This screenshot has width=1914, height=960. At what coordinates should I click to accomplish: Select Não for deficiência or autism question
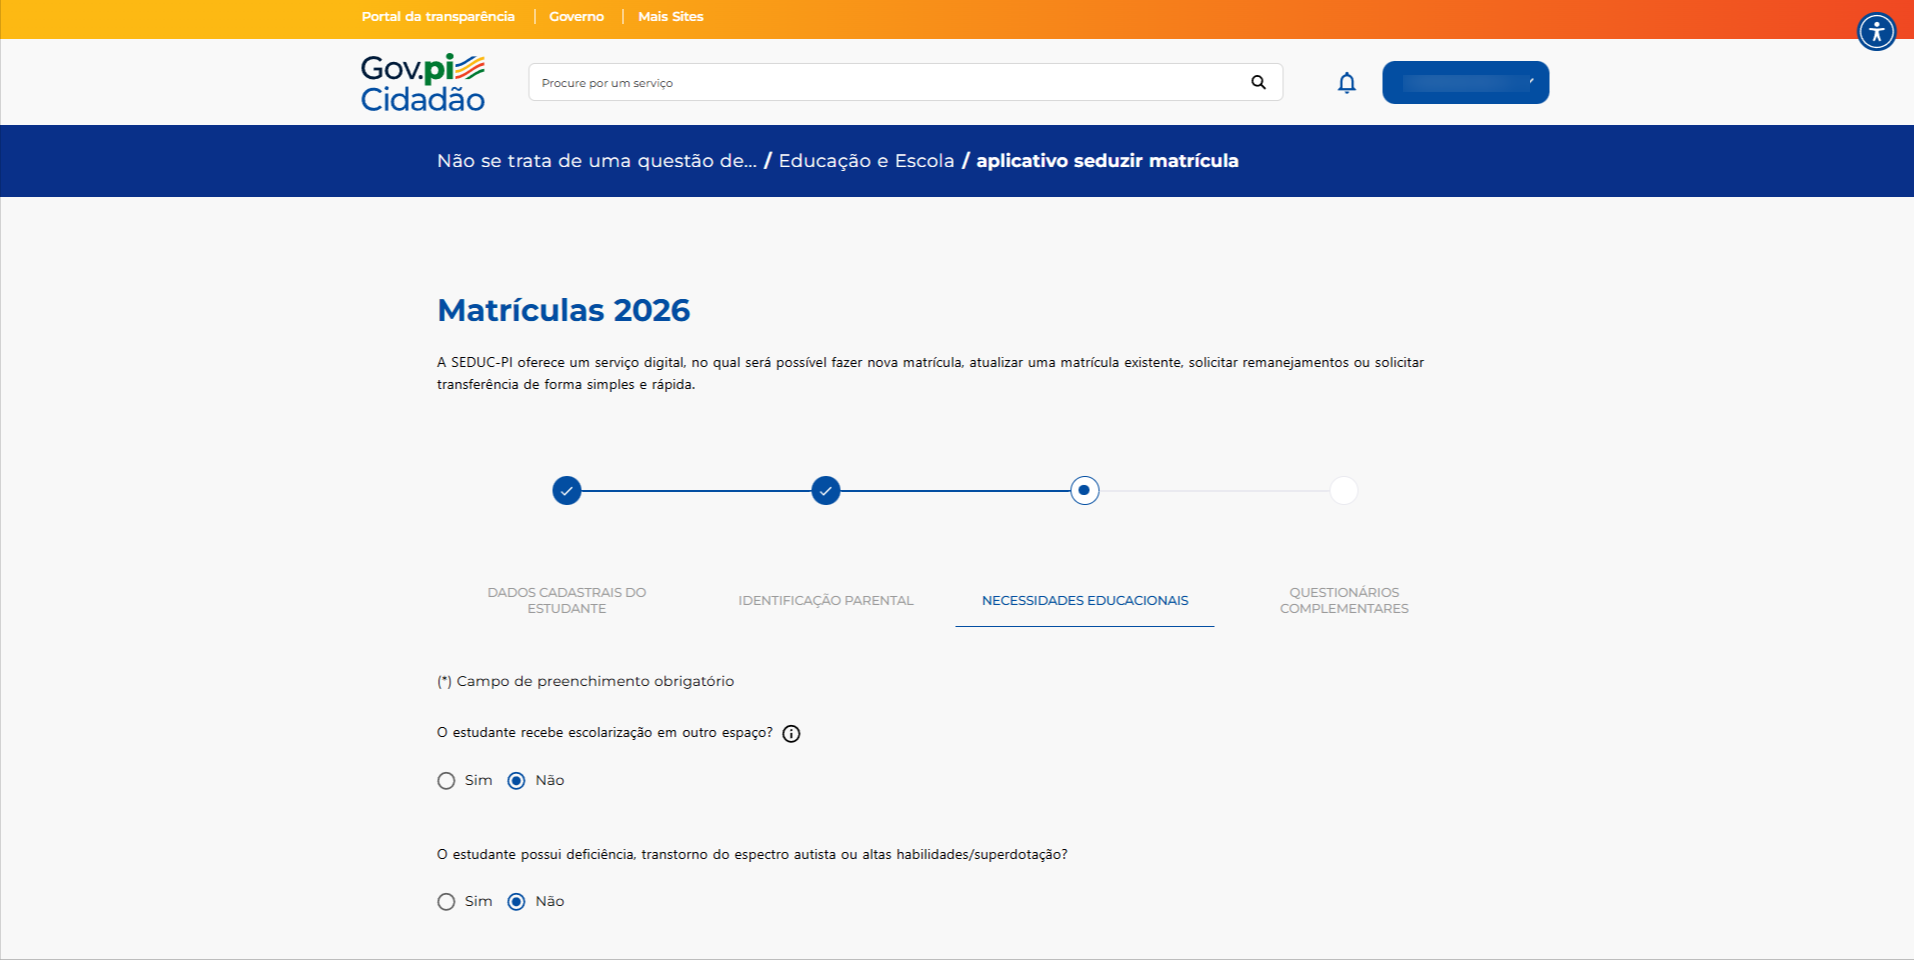516,902
